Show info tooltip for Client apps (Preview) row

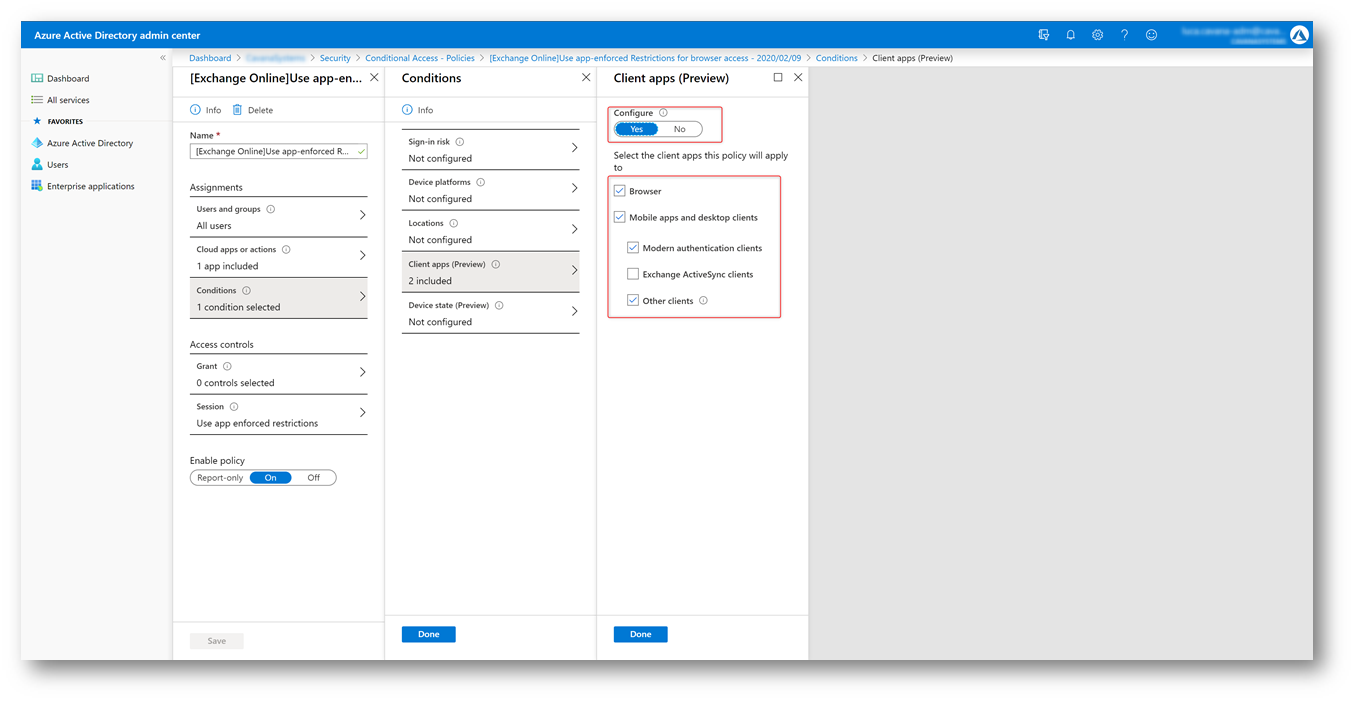coord(496,265)
